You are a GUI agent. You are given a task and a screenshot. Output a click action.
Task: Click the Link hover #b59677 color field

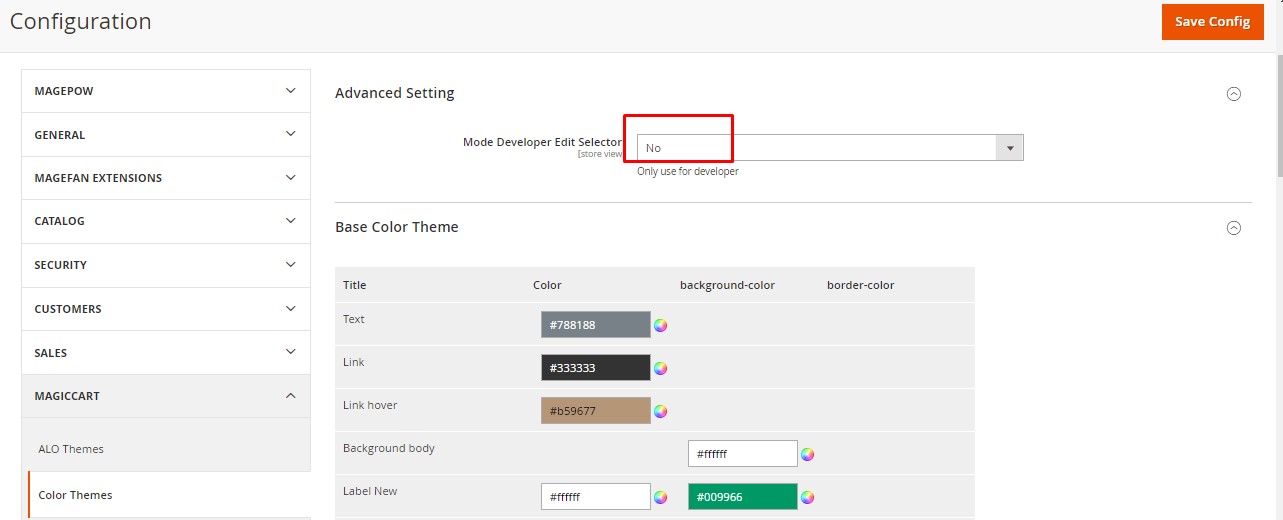pyautogui.click(x=595, y=411)
